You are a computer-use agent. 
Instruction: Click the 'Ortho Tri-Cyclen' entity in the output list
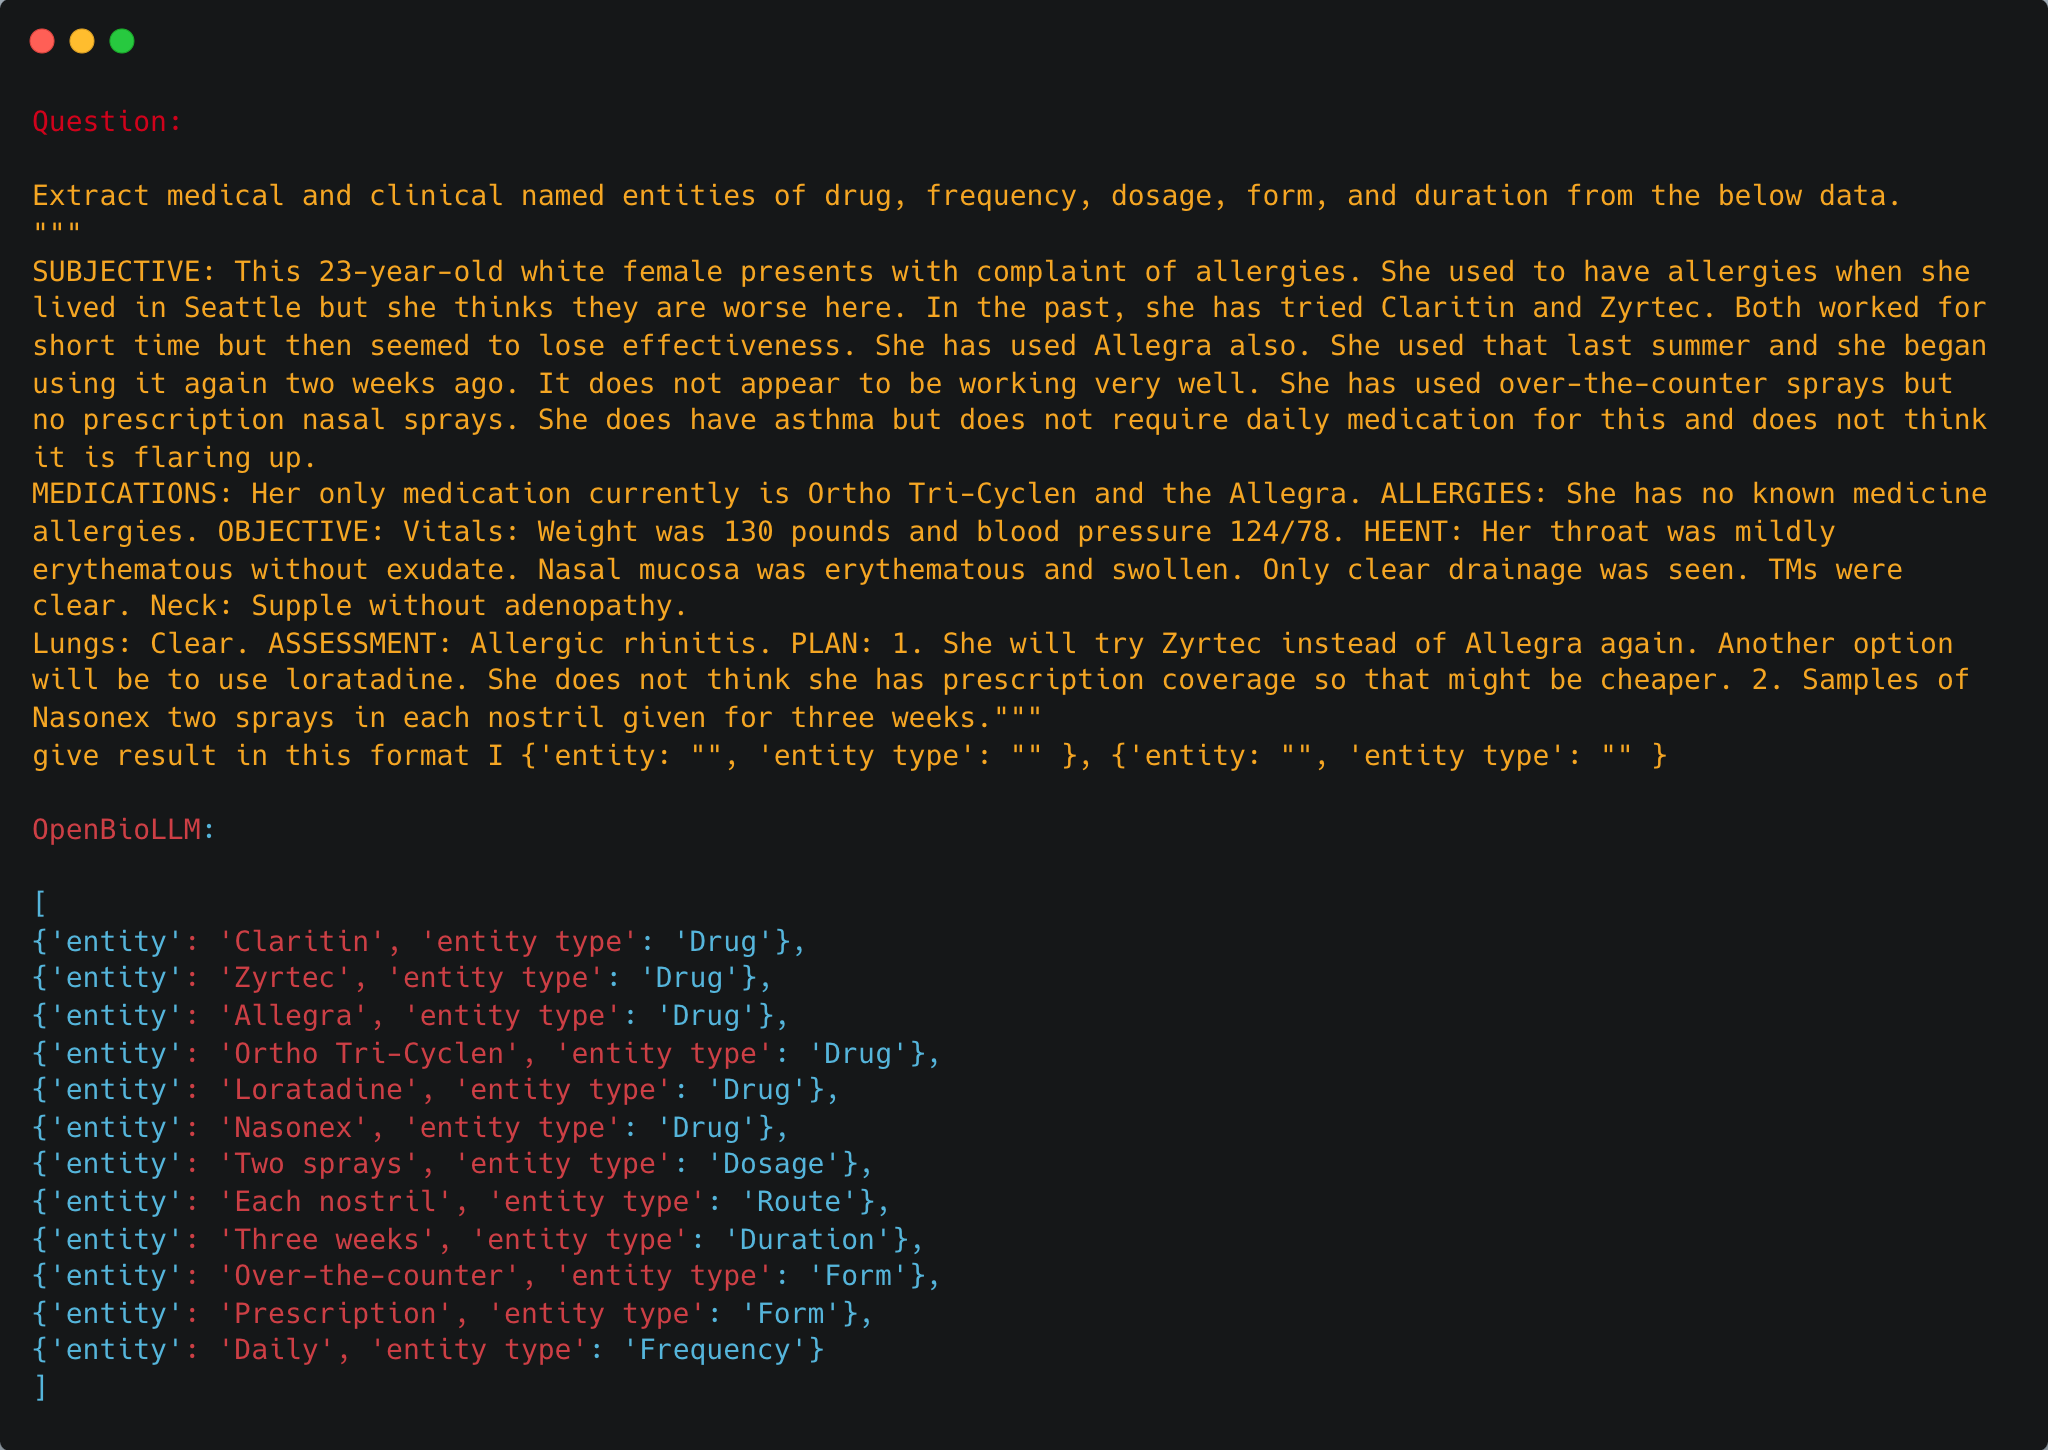(368, 1054)
